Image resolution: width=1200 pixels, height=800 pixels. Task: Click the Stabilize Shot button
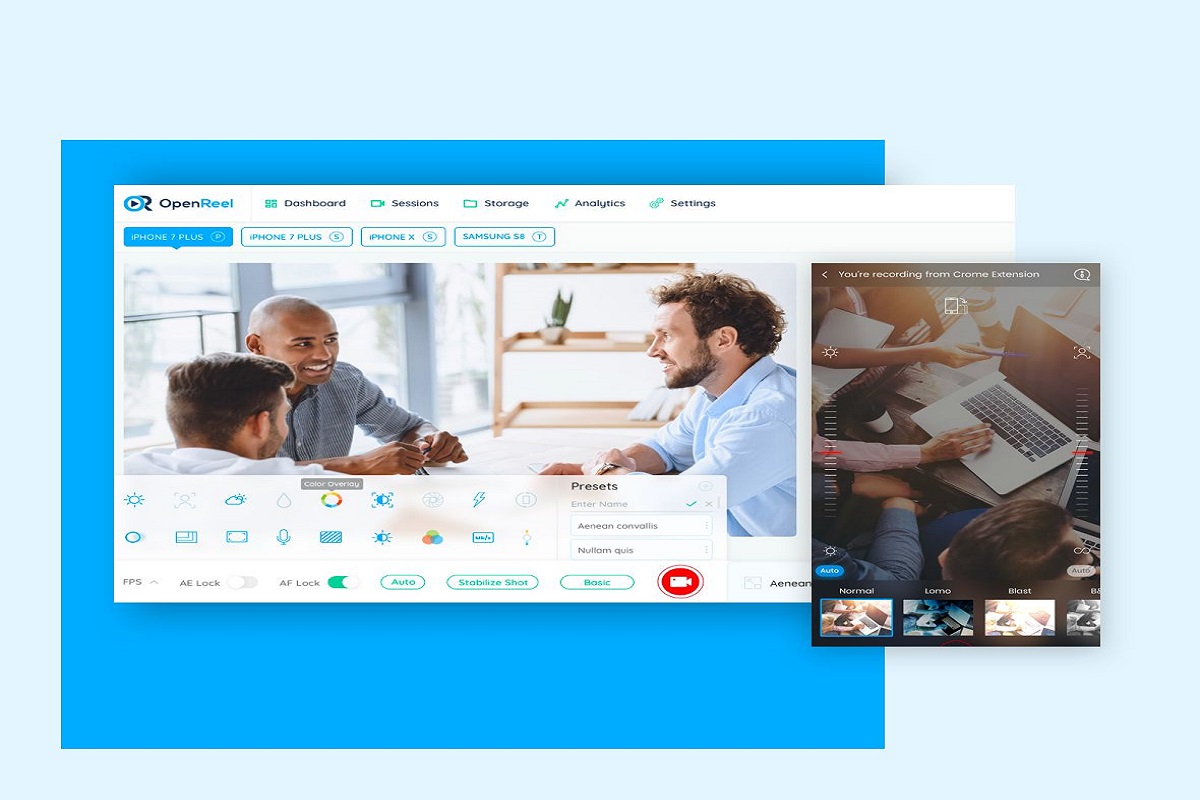(492, 582)
